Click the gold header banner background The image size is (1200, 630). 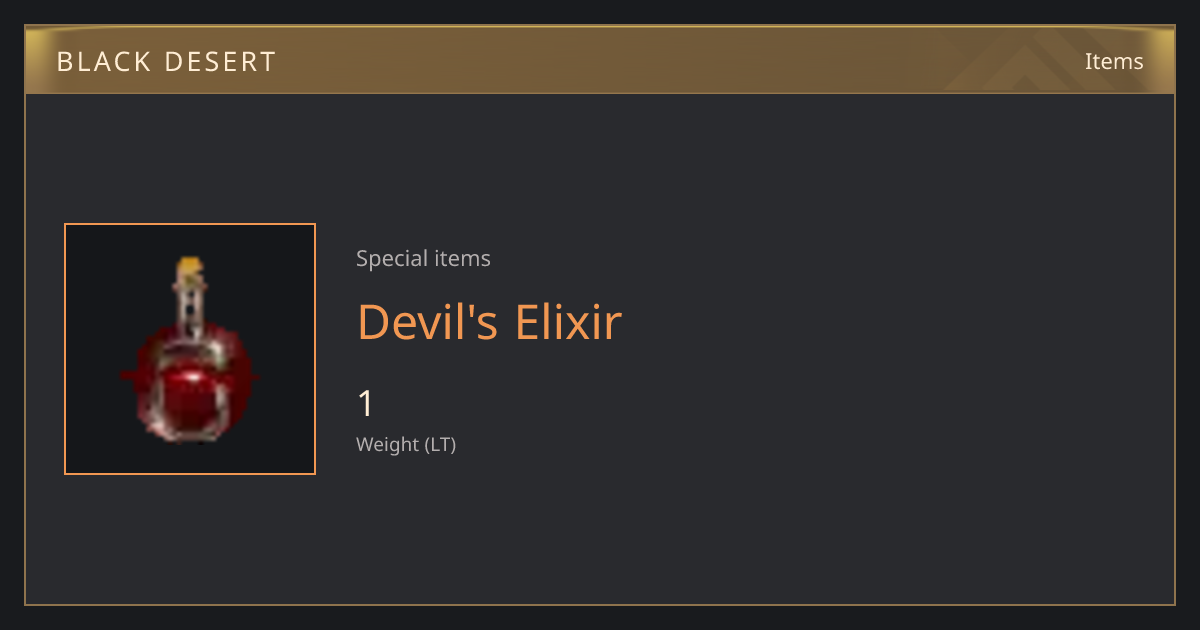(600, 61)
